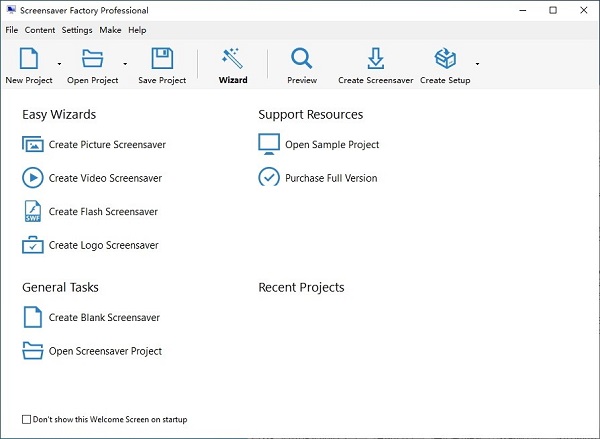
Task: Click the Create Picture Screensaver image icon
Action: 33,144
